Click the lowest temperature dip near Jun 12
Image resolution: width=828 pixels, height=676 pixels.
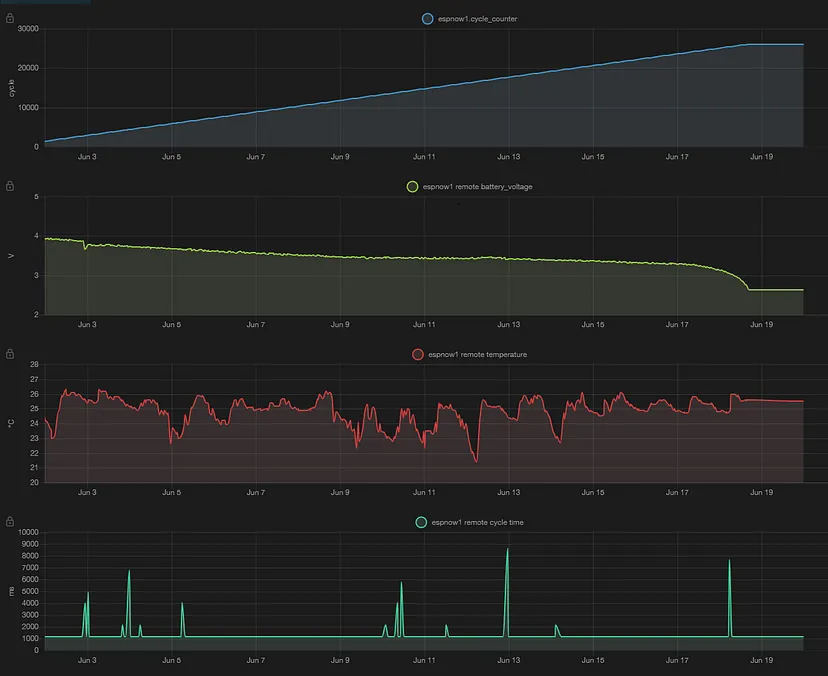click(x=476, y=460)
